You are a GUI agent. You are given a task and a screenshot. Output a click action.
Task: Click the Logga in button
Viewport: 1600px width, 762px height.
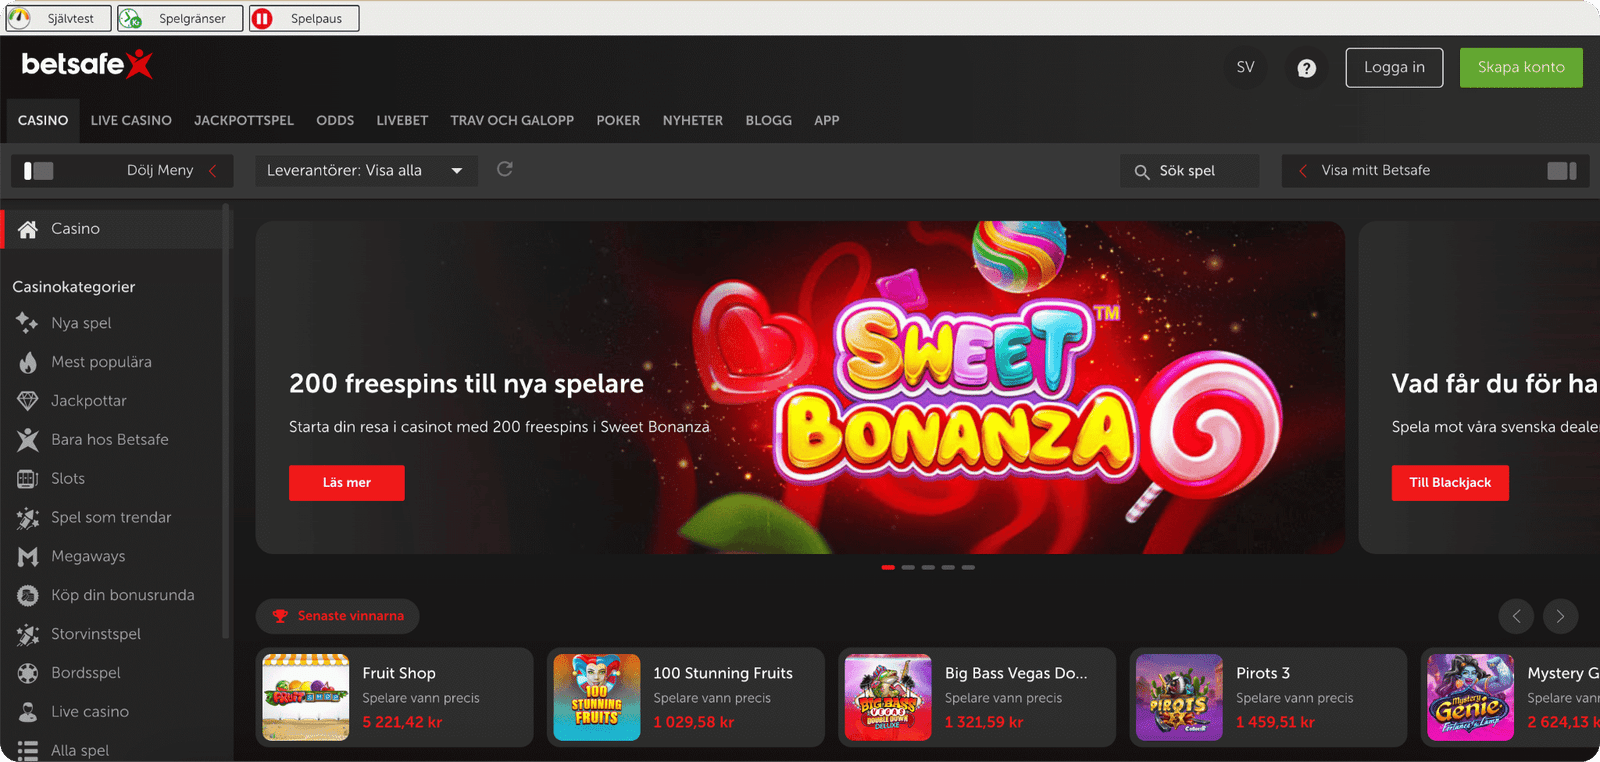[1394, 67]
